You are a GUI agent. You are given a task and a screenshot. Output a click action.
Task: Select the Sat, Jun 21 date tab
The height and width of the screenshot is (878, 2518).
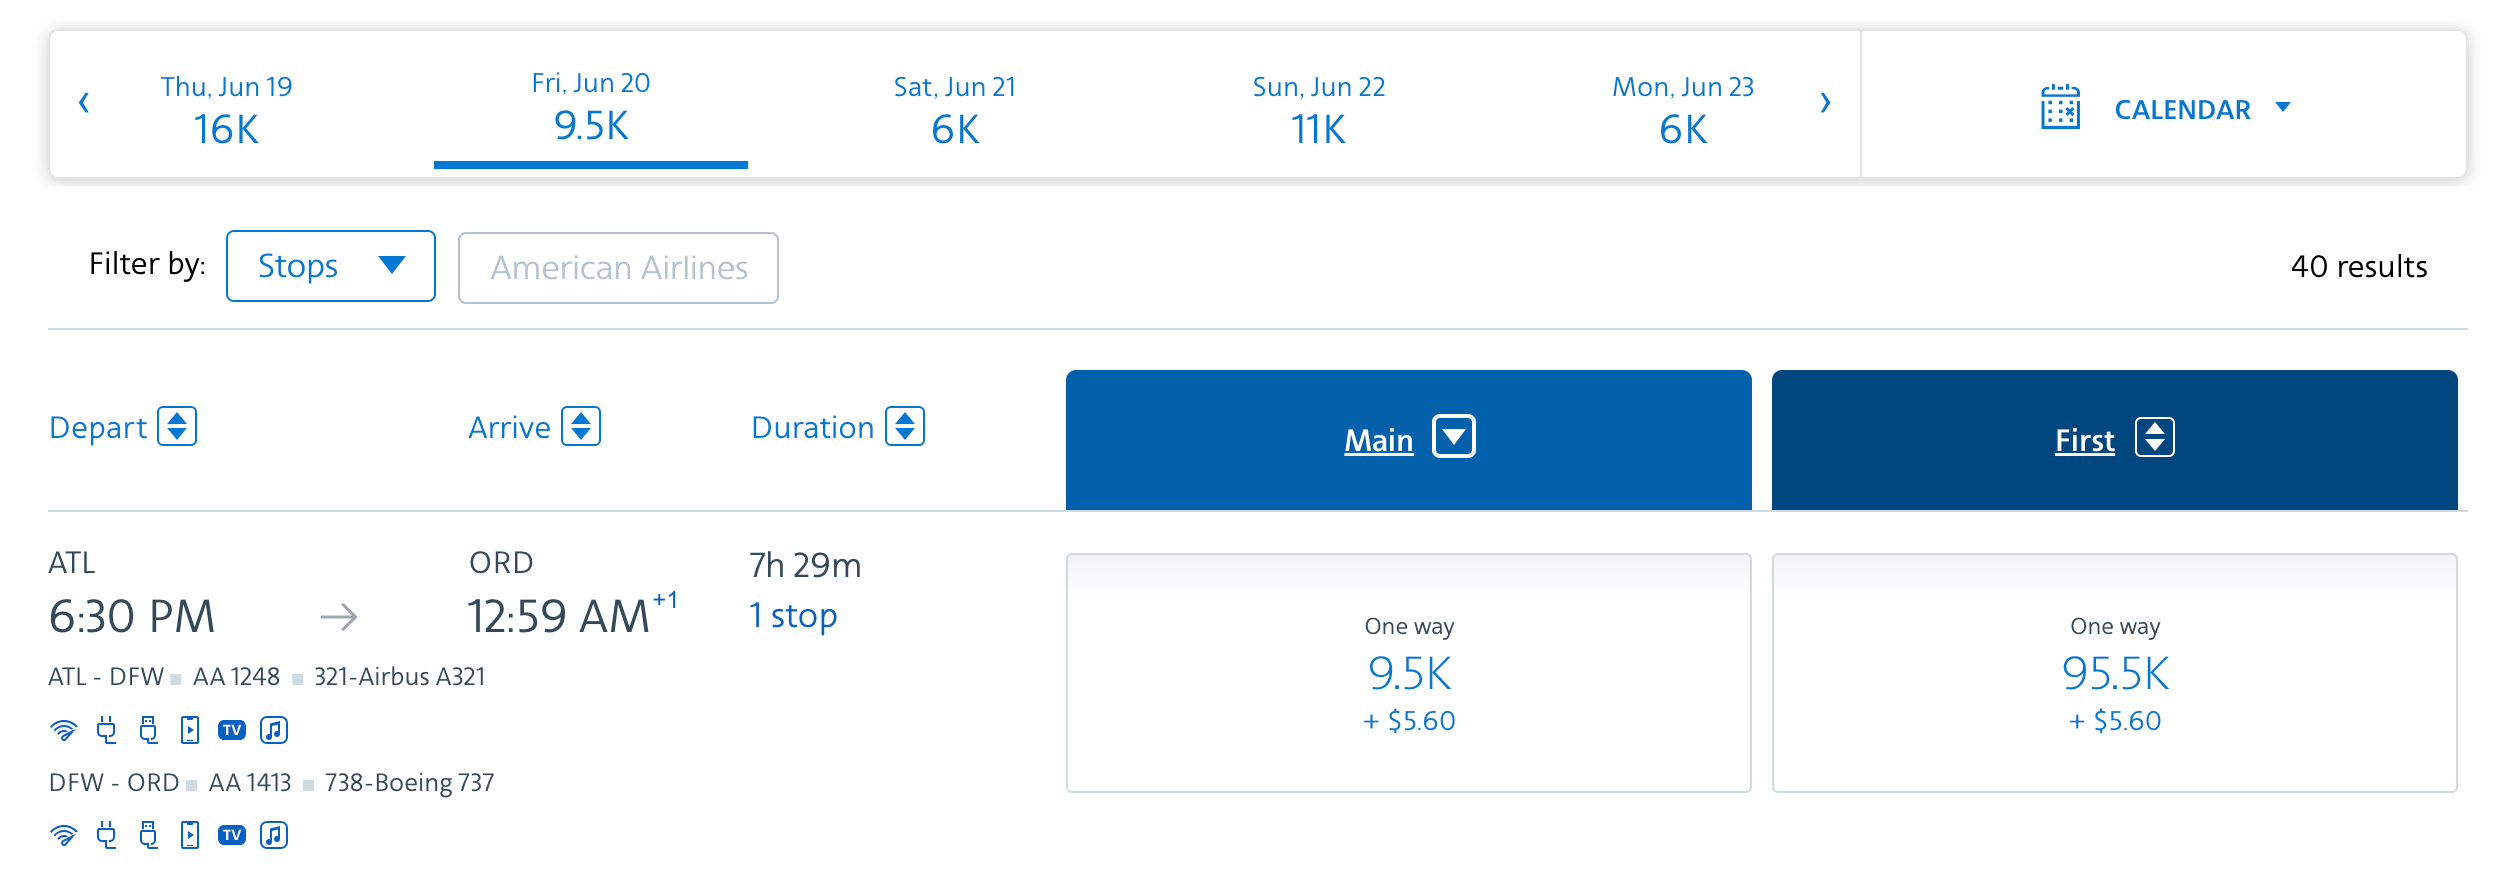(x=954, y=108)
